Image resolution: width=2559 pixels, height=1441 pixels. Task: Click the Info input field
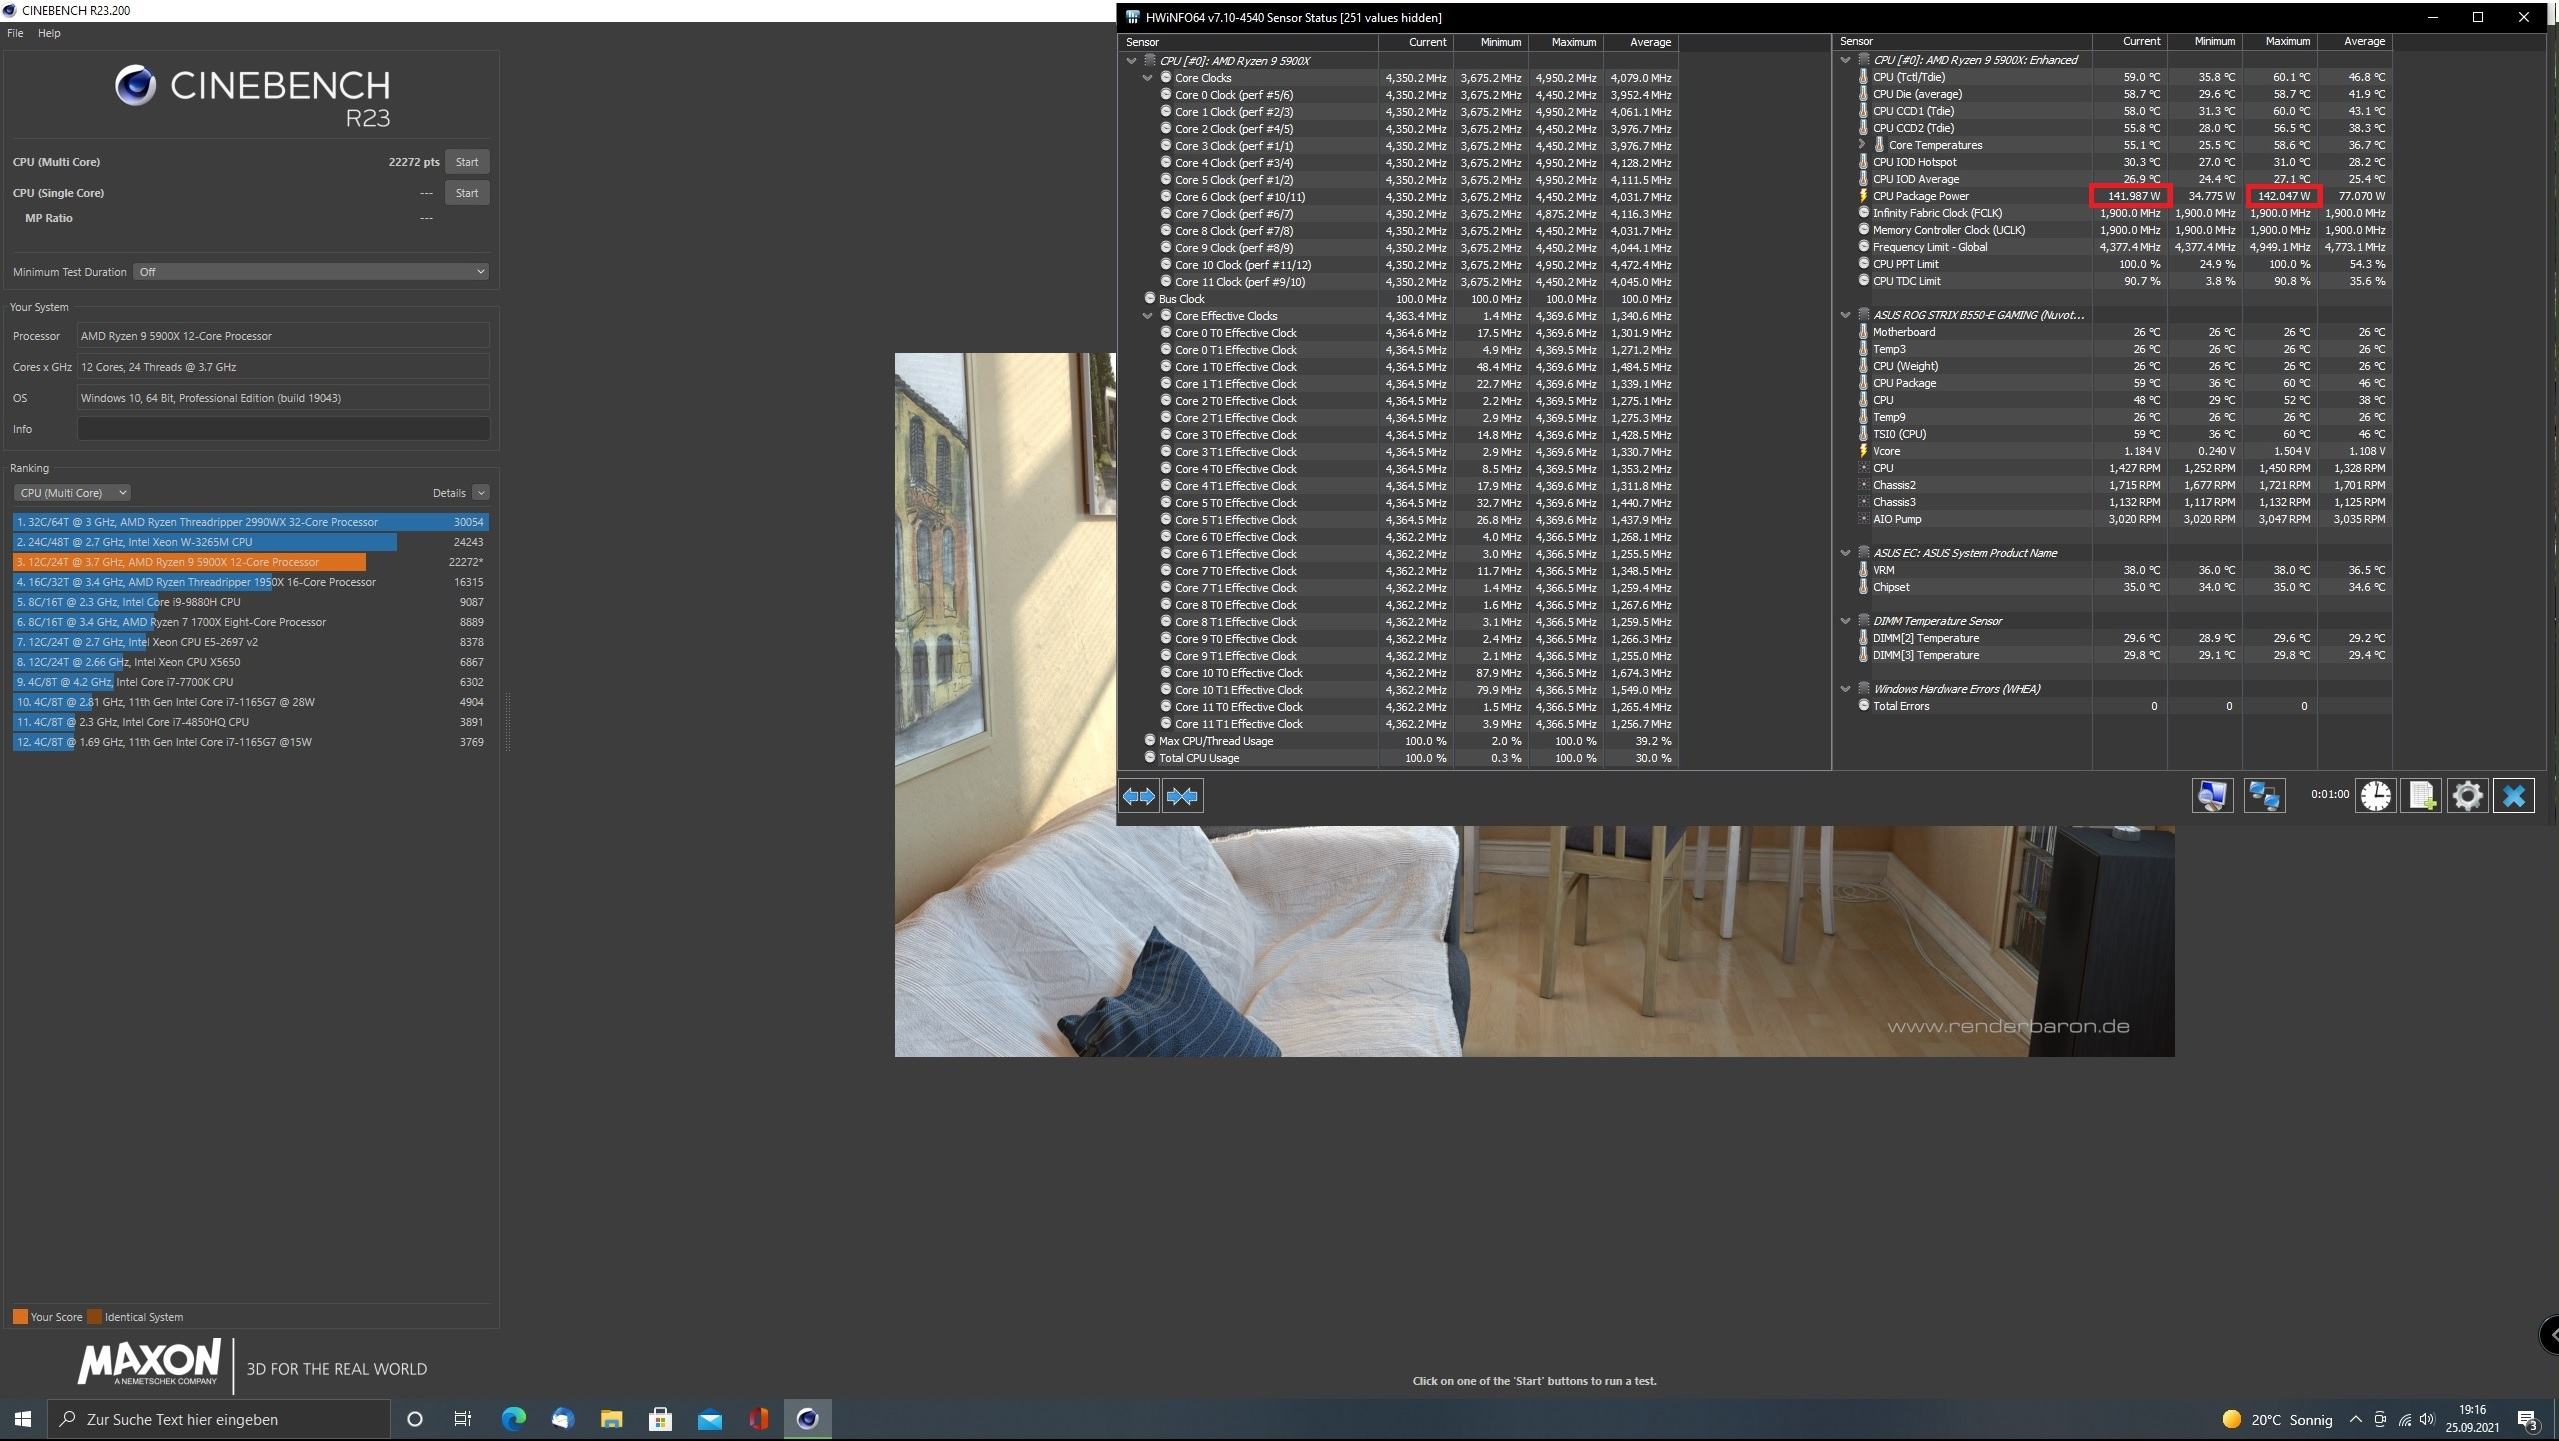click(x=283, y=429)
